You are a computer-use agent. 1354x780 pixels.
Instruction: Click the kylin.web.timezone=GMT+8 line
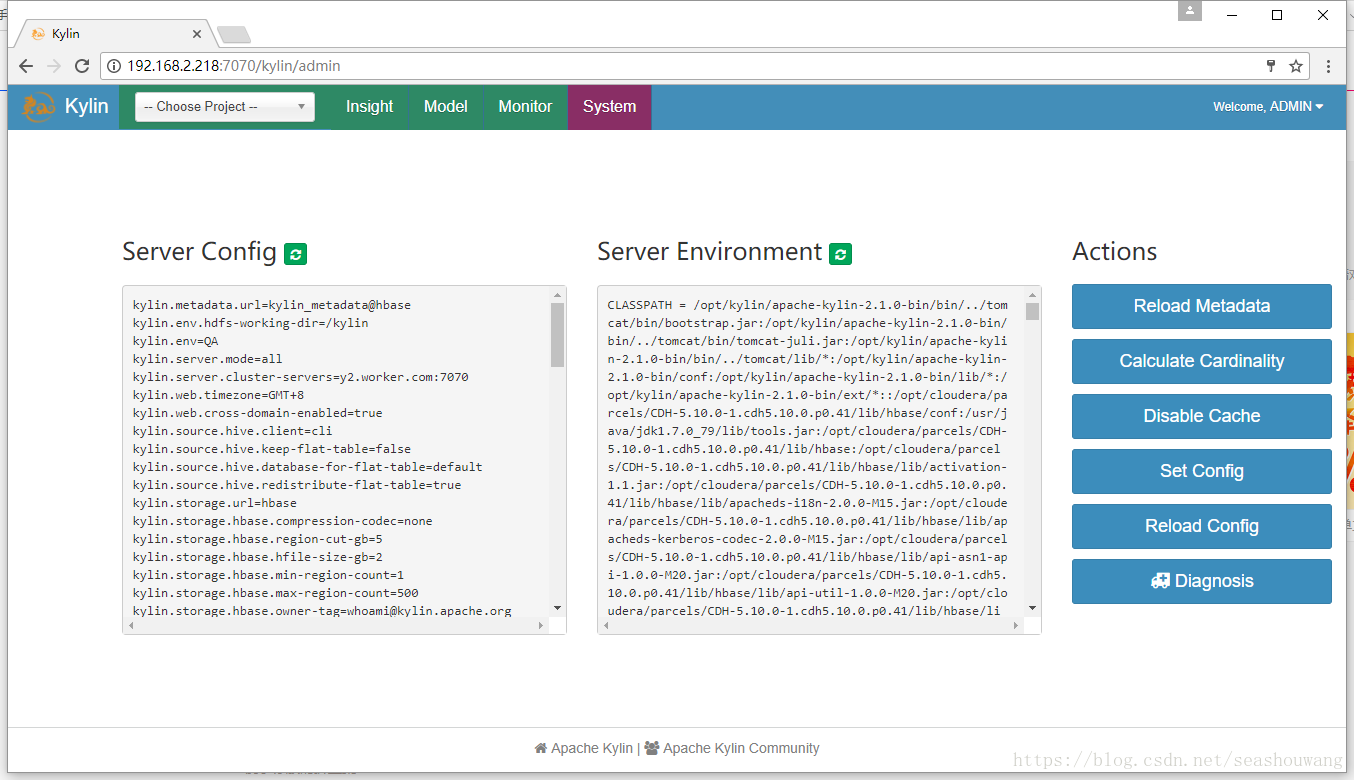pyautogui.click(x=218, y=395)
